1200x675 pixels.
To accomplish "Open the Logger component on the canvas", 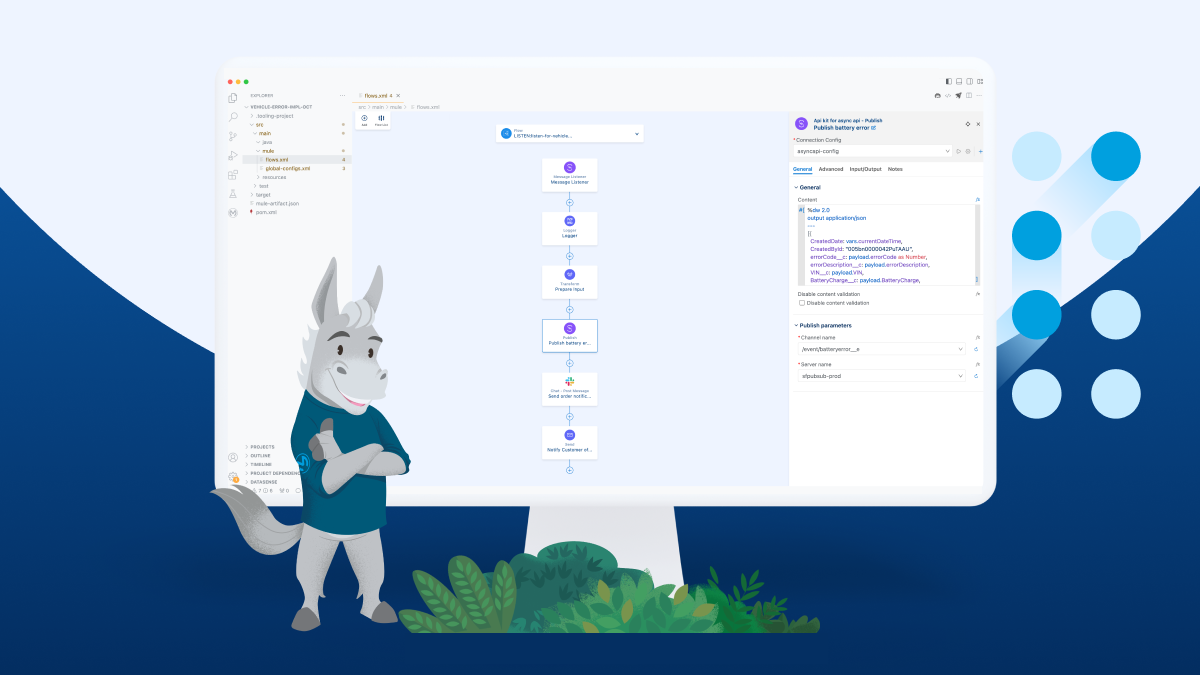I will pyautogui.click(x=569, y=228).
